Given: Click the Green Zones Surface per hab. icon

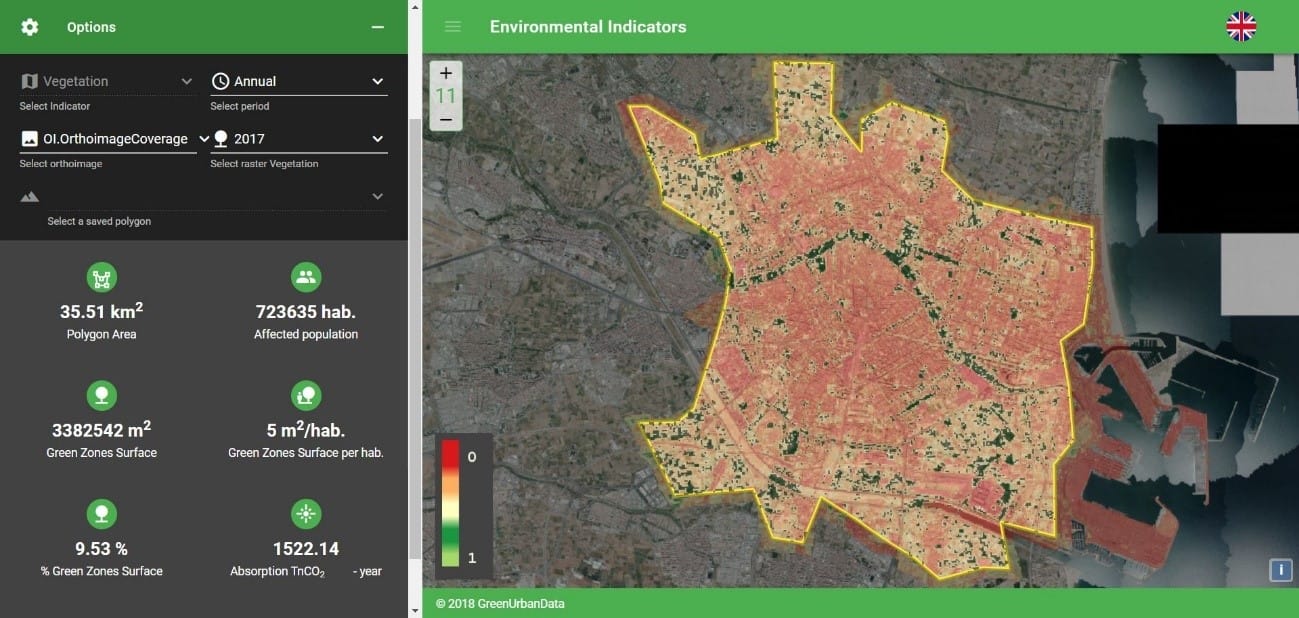Looking at the screenshot, I should [305, 396].
